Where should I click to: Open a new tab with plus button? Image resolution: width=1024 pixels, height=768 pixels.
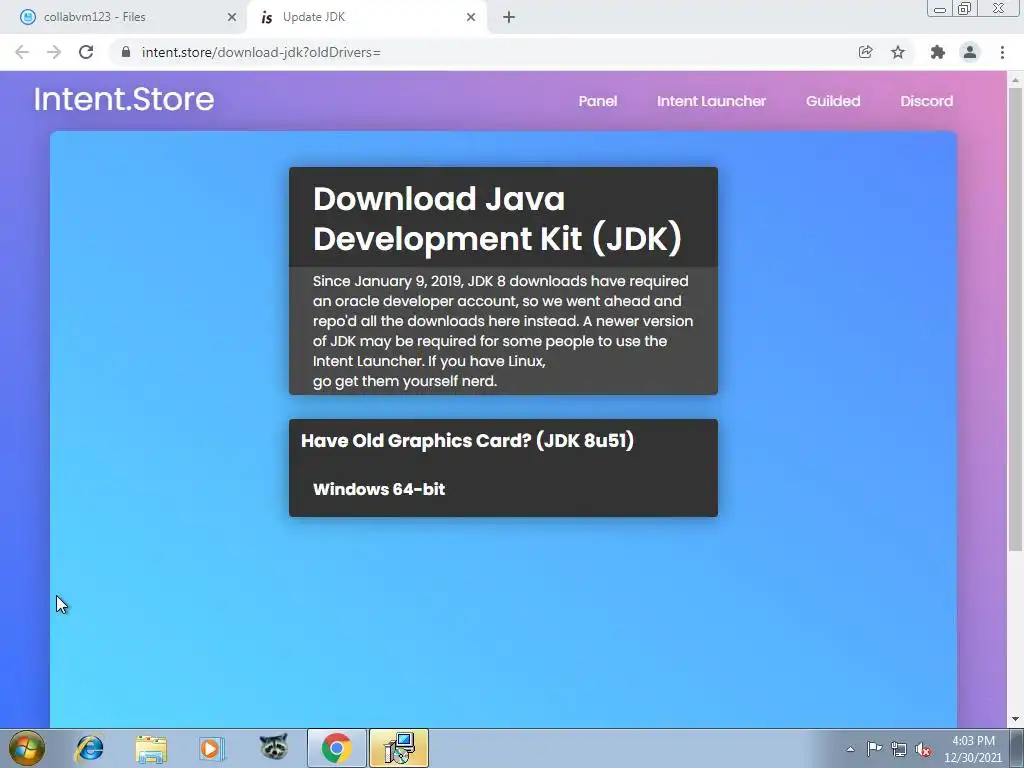[x=509, y=18]
